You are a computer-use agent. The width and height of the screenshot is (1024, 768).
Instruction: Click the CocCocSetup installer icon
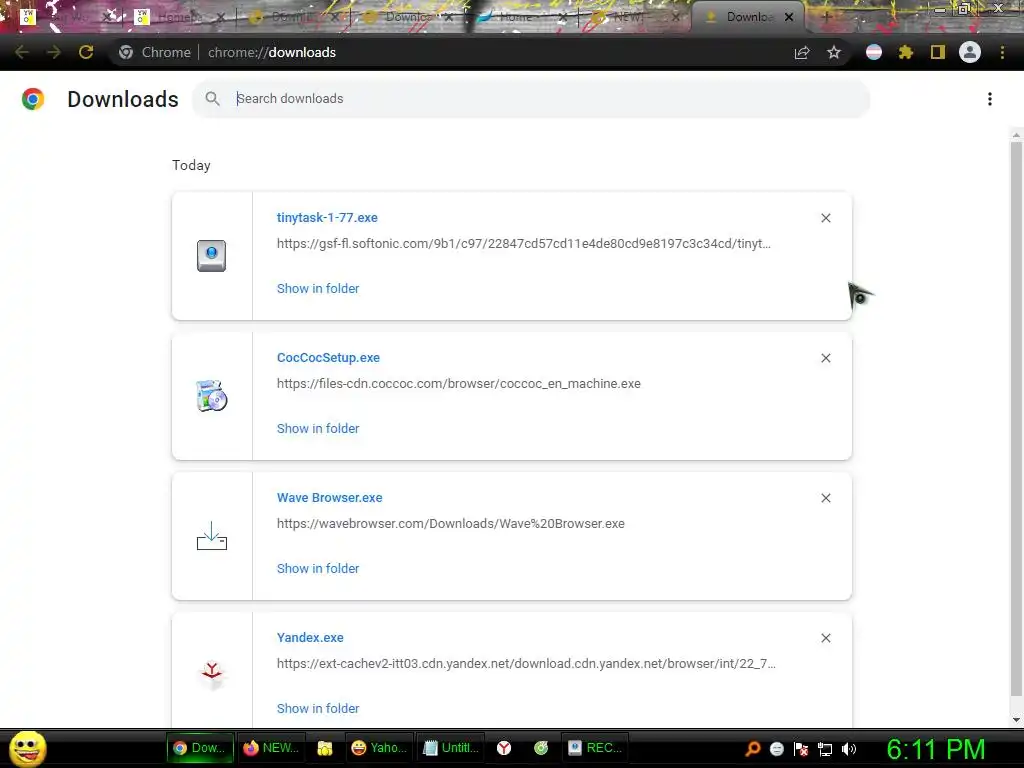coord(212,396)
